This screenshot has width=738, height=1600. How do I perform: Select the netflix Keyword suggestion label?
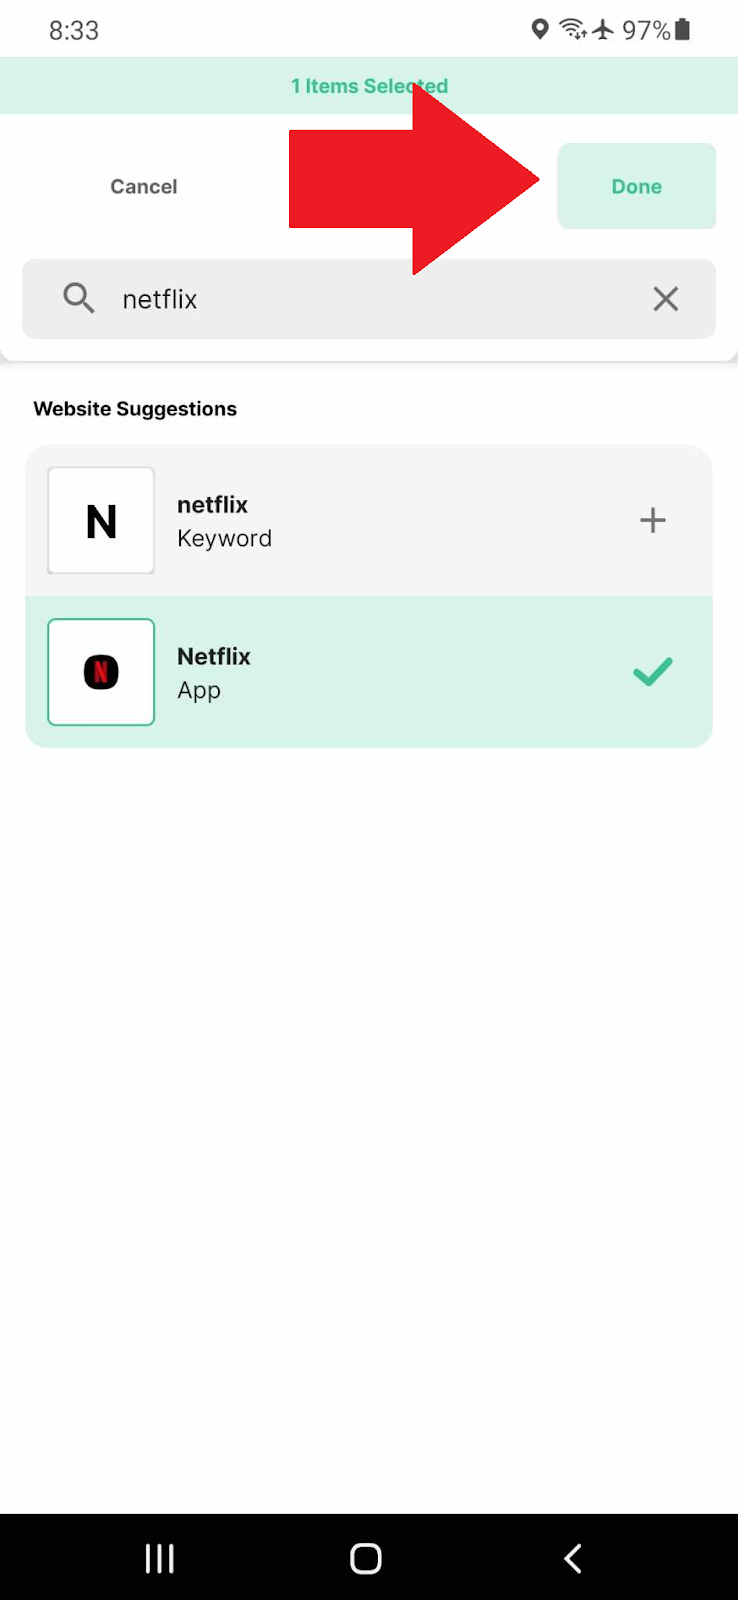click(224, 521)
